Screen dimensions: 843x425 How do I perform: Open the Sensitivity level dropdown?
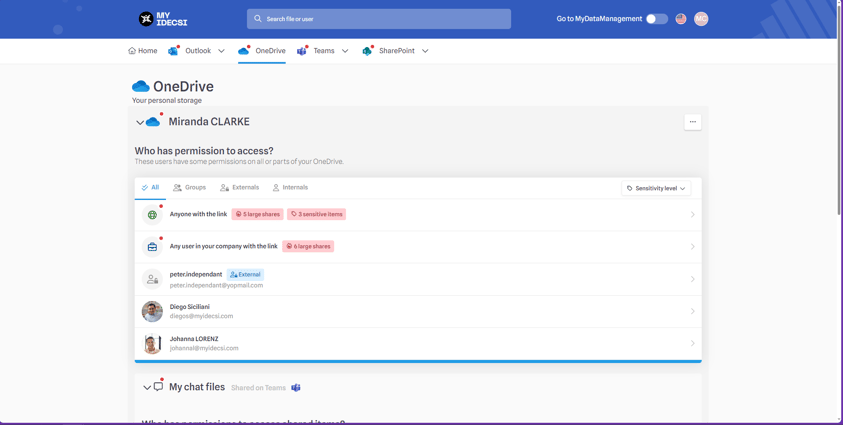click(656, 188)
